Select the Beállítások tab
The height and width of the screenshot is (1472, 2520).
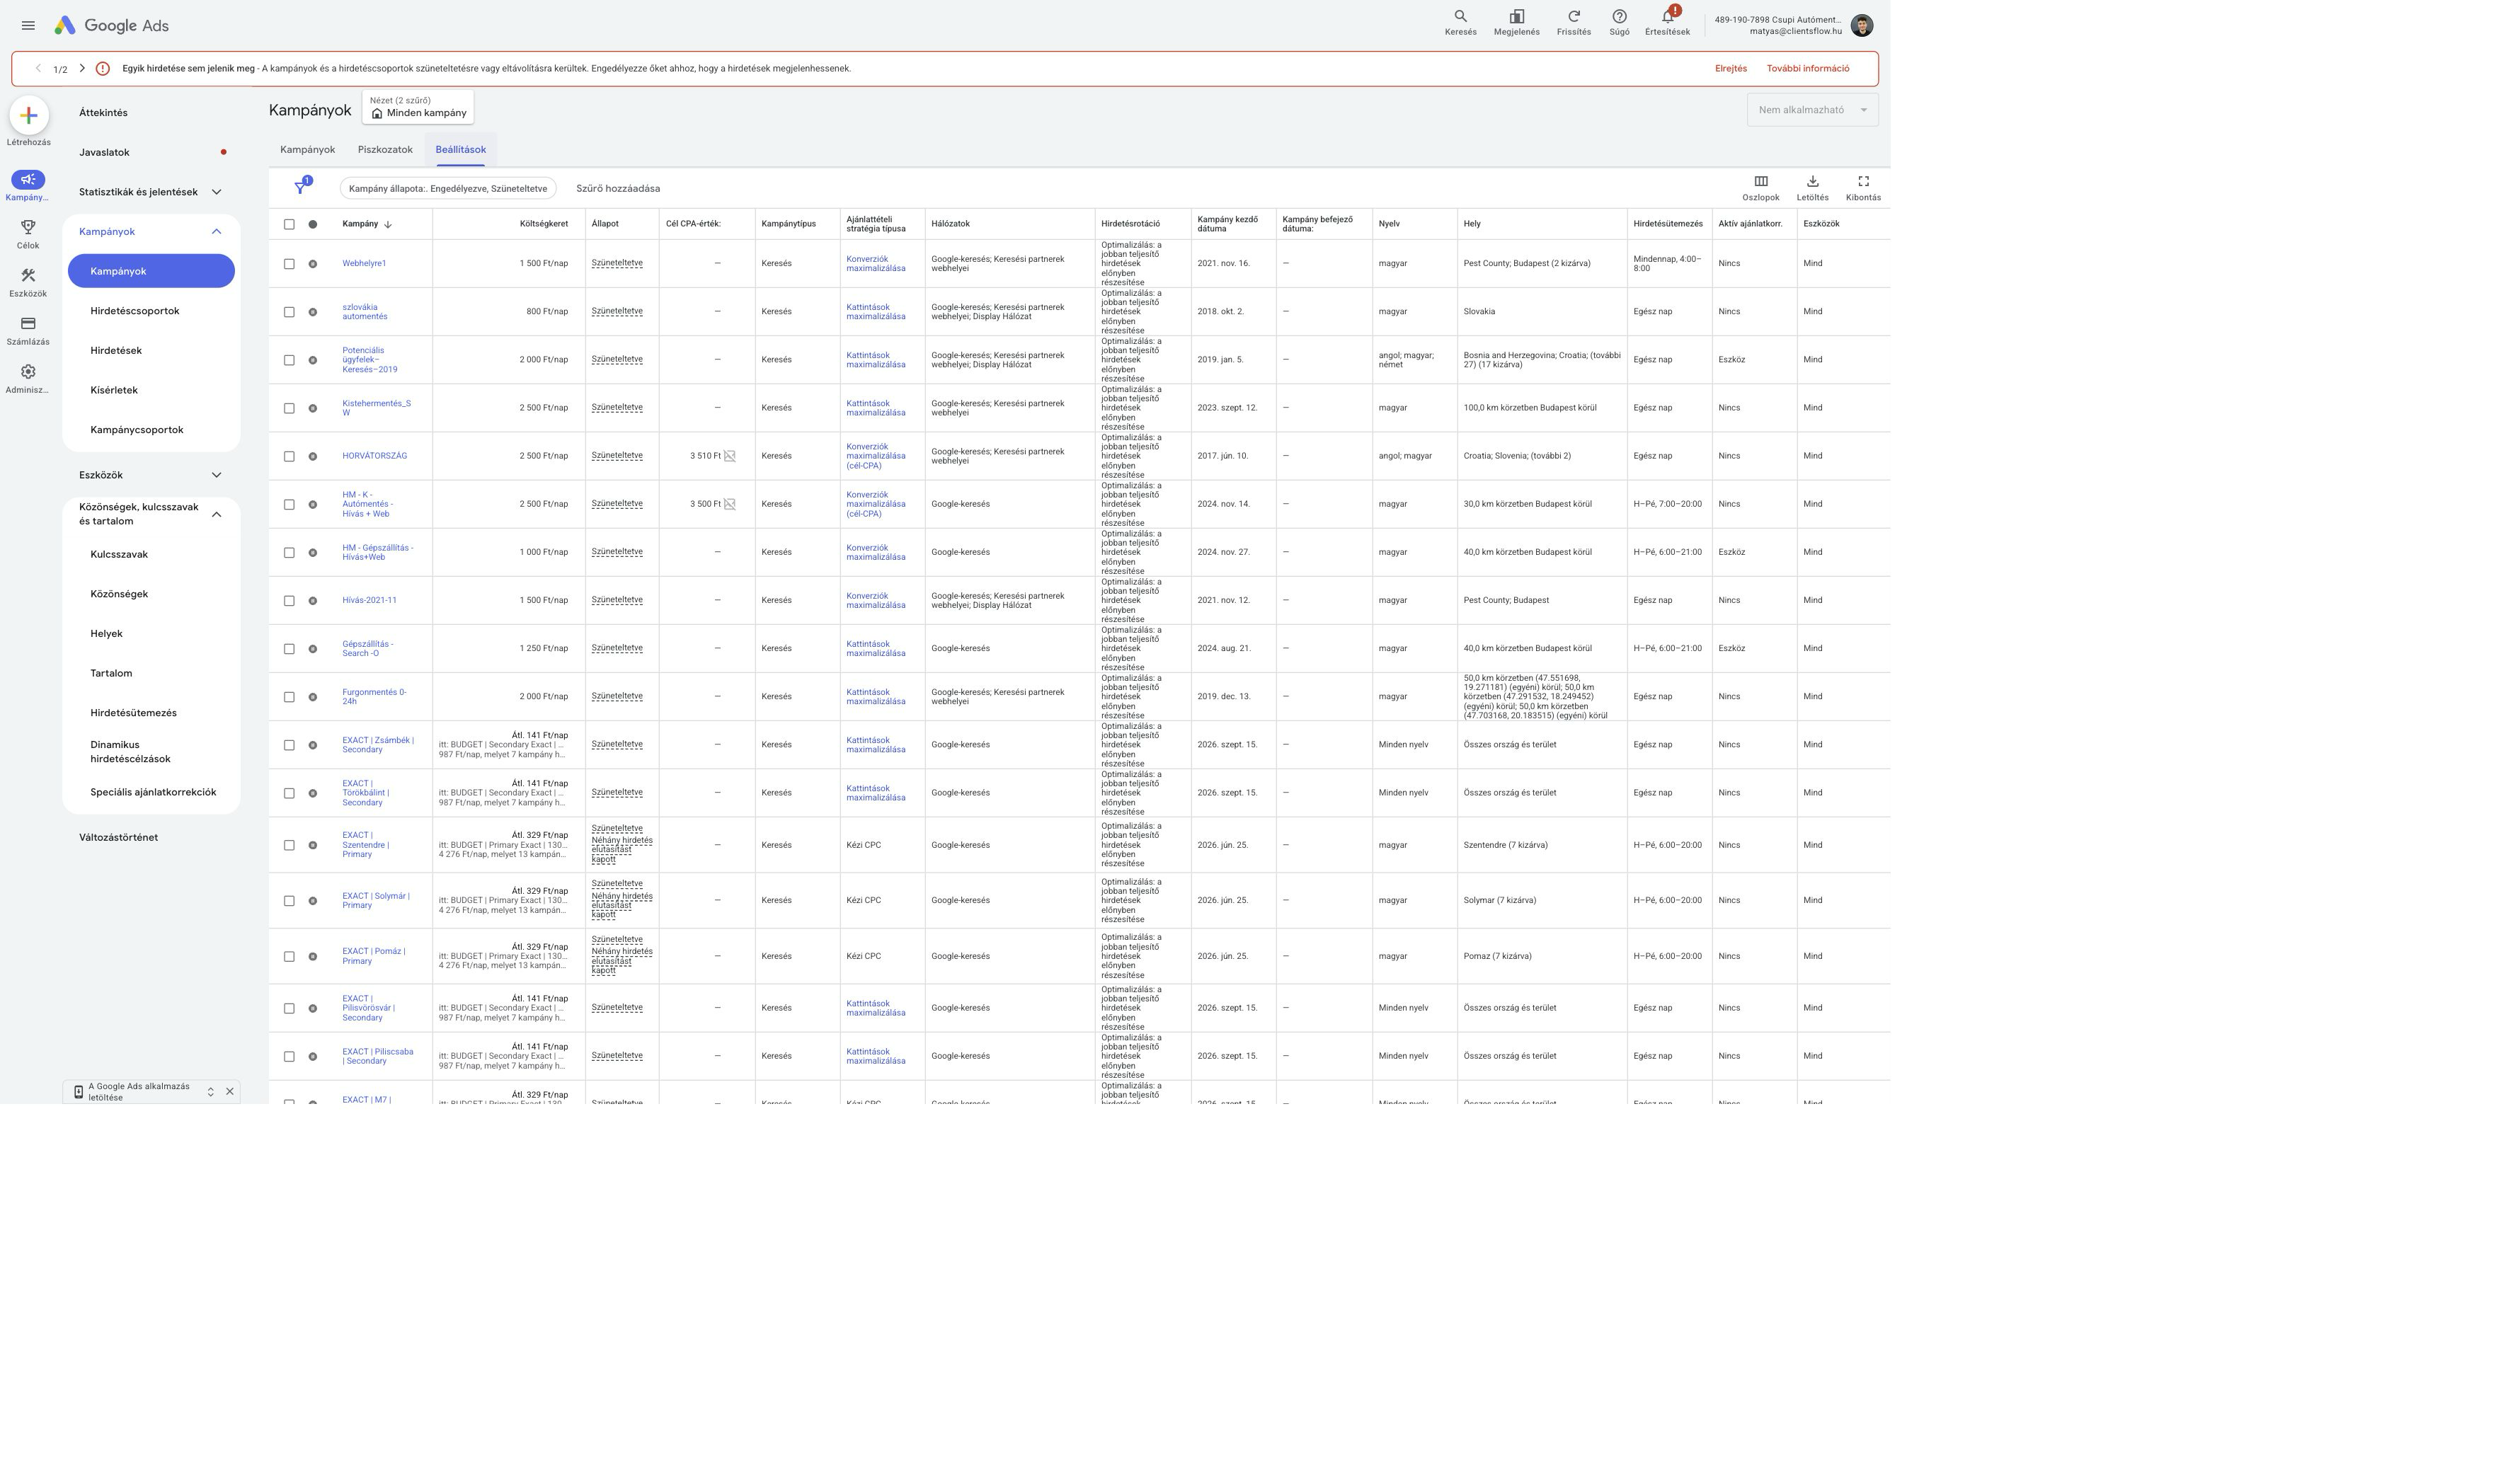(460, 150)
